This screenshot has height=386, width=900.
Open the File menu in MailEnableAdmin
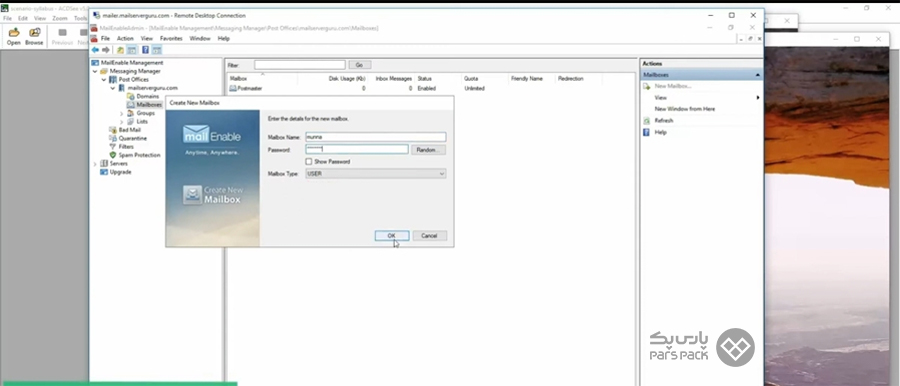coord(106,38)
